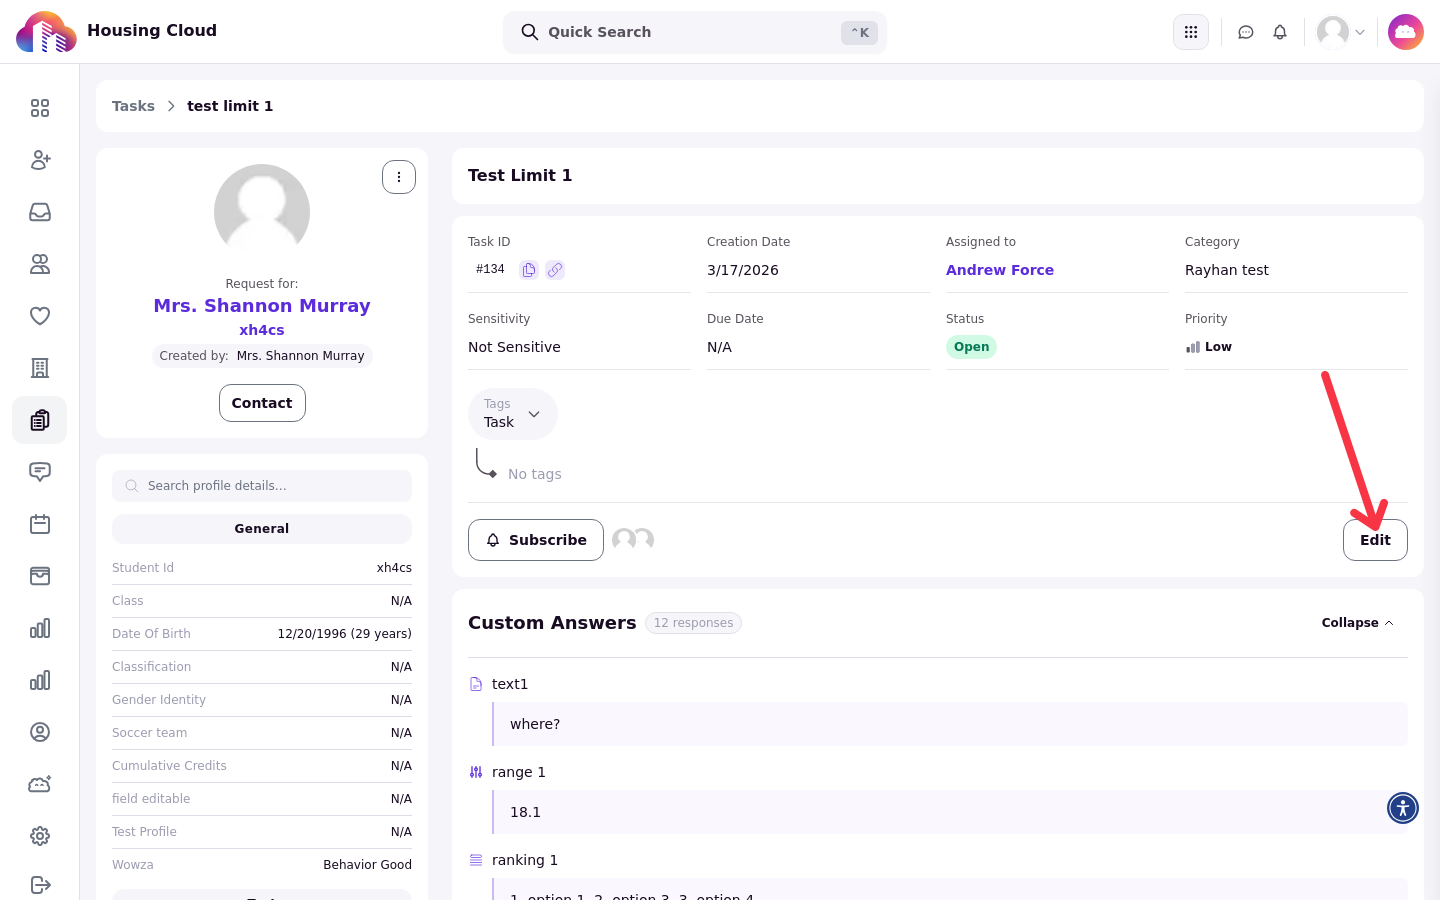Open the people group sidebar icon
1440x900 pixels.
click(x=40, y=264)
